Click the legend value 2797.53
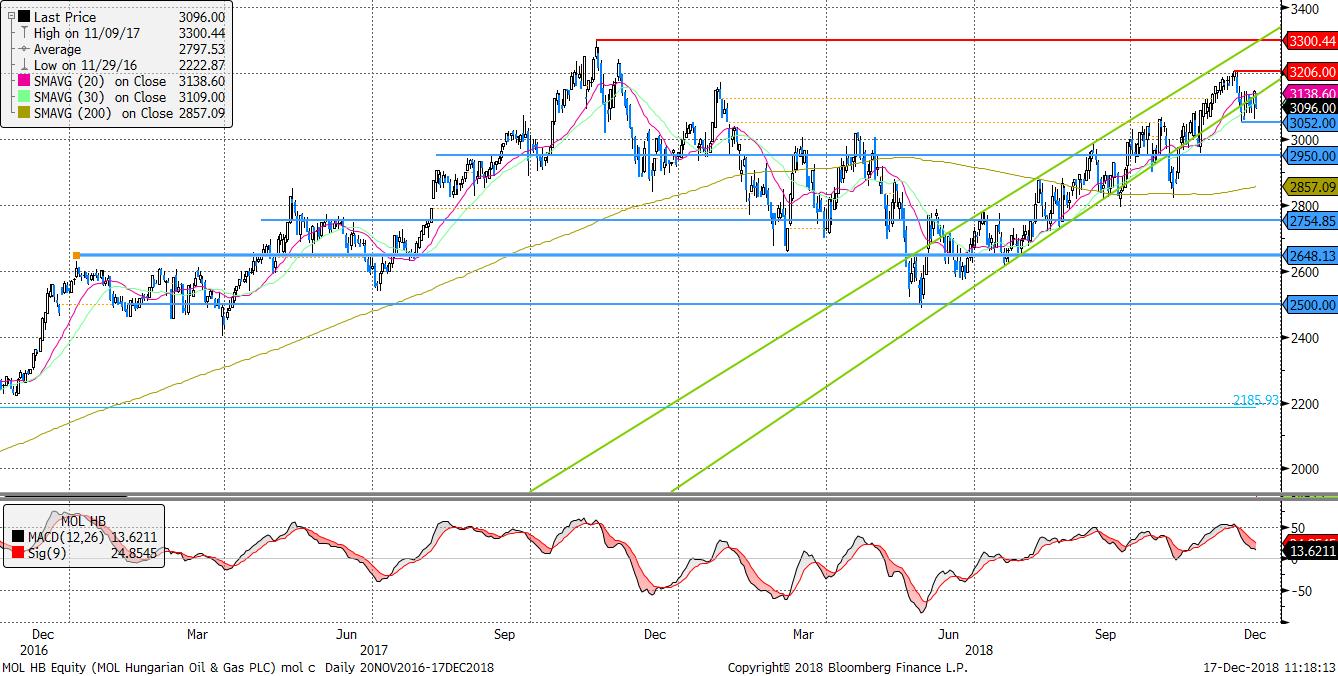1338x676 pixels. click(x=200, y=49)
